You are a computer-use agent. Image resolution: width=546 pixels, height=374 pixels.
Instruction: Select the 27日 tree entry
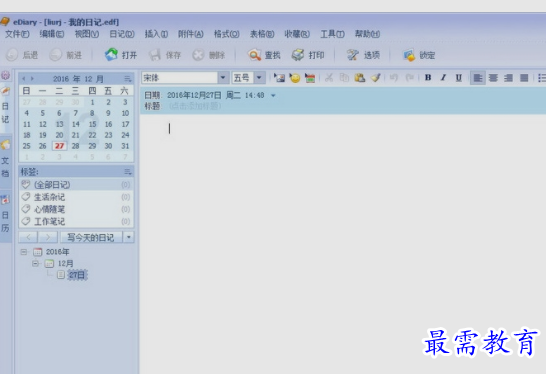pyautogui.click(x=77, y=275)
